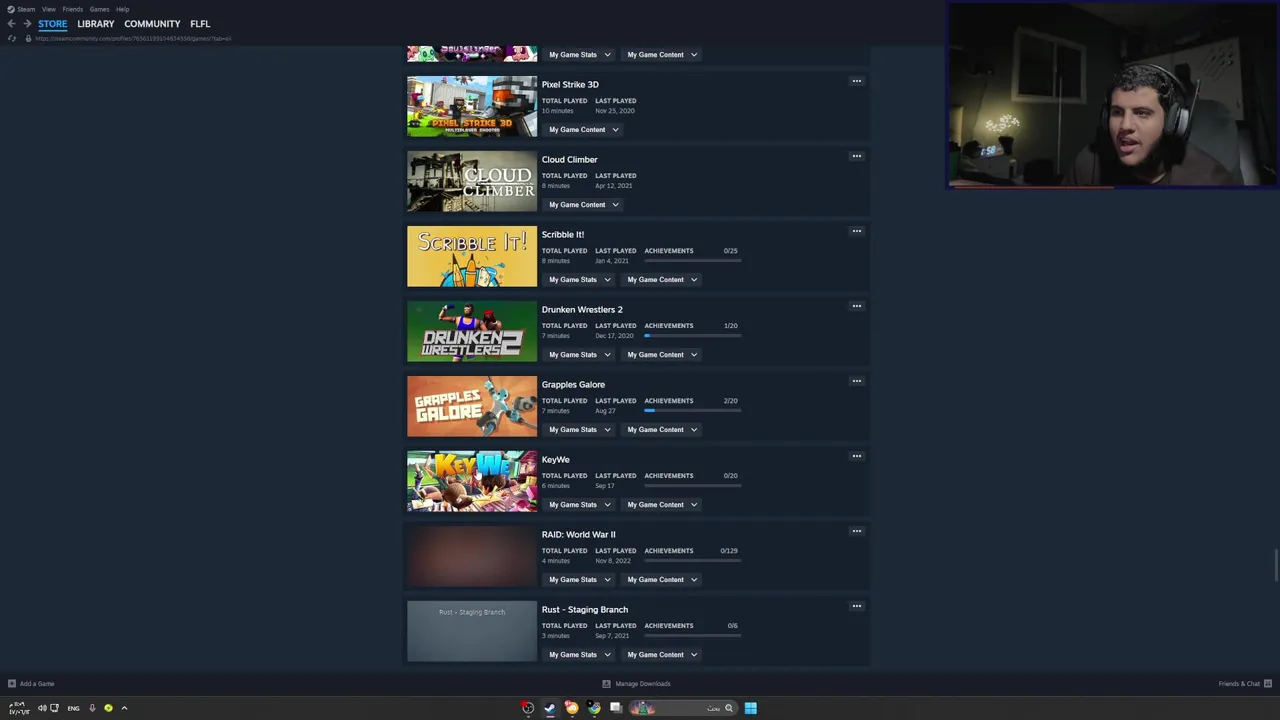The height and width of the screenshot is (720, 1280).
Task: Expand My Game Content for Drunken Wrestlers 2
Action: point(662,355)
